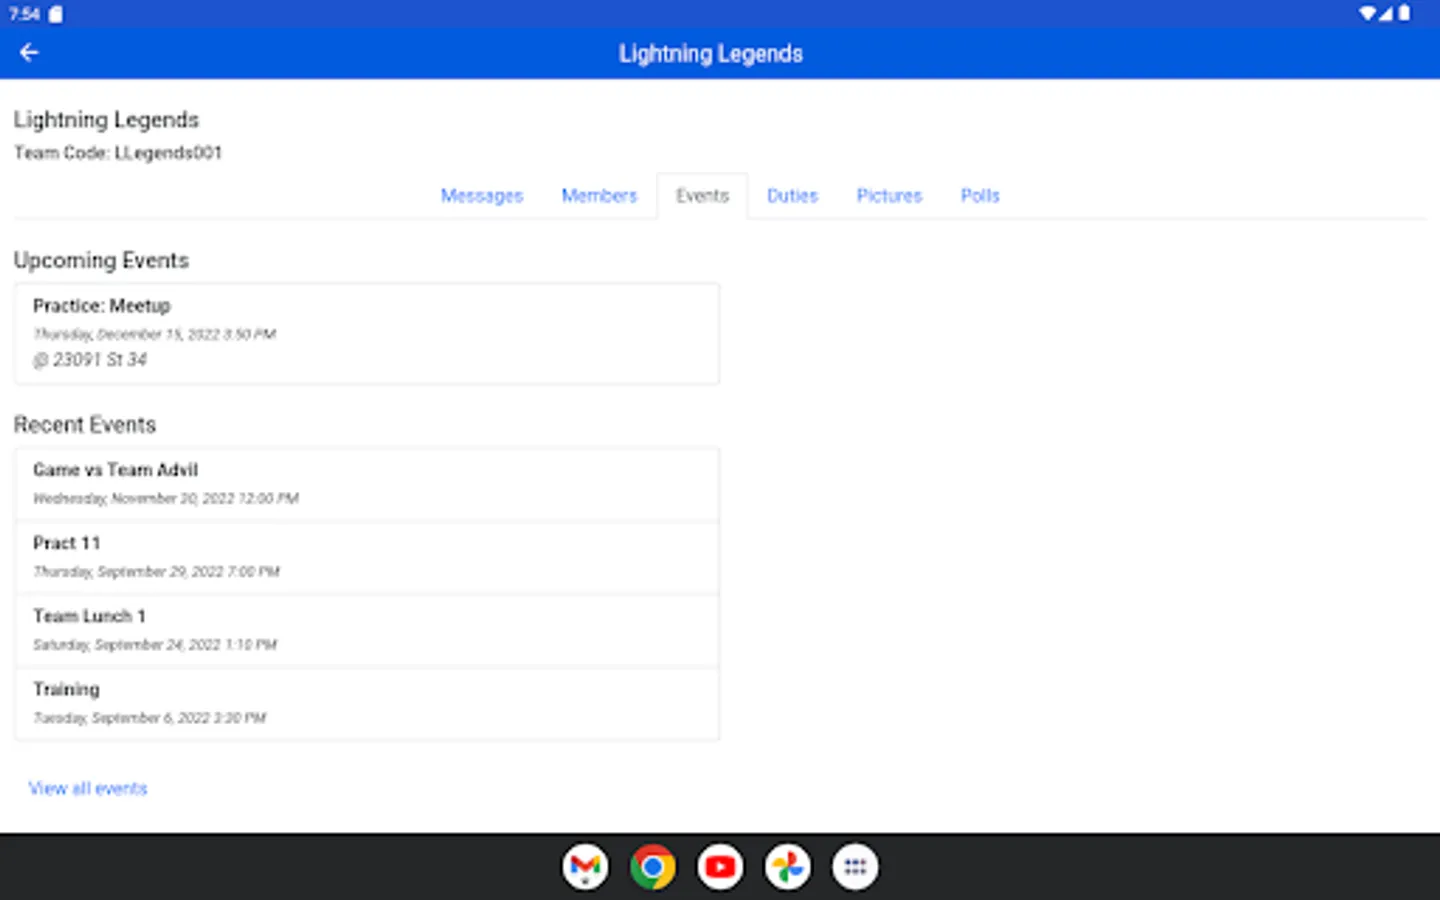This screenshot has height=900, width=1440.
Task: Select the Tuesday, September 6 date line
Action: (x=150, y=718)
